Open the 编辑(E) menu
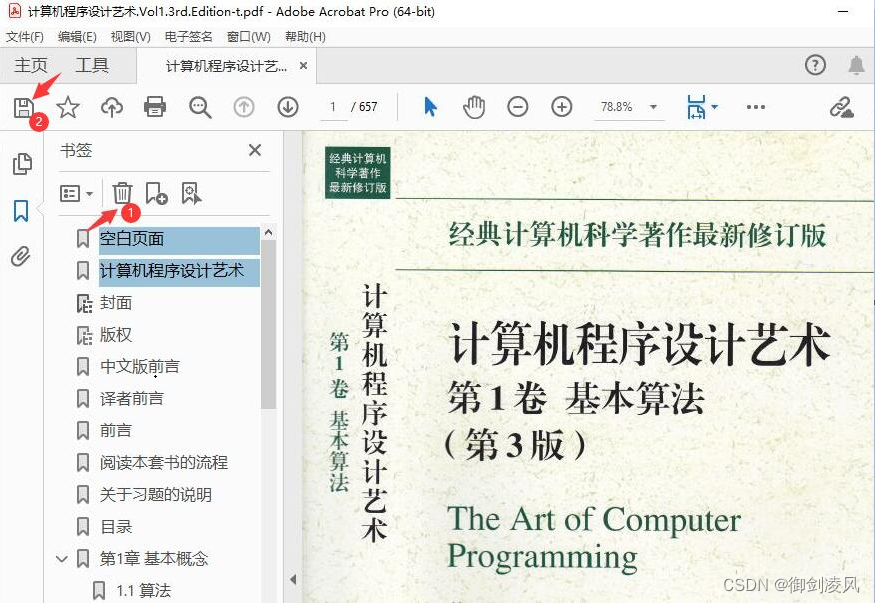 [77, 37]
